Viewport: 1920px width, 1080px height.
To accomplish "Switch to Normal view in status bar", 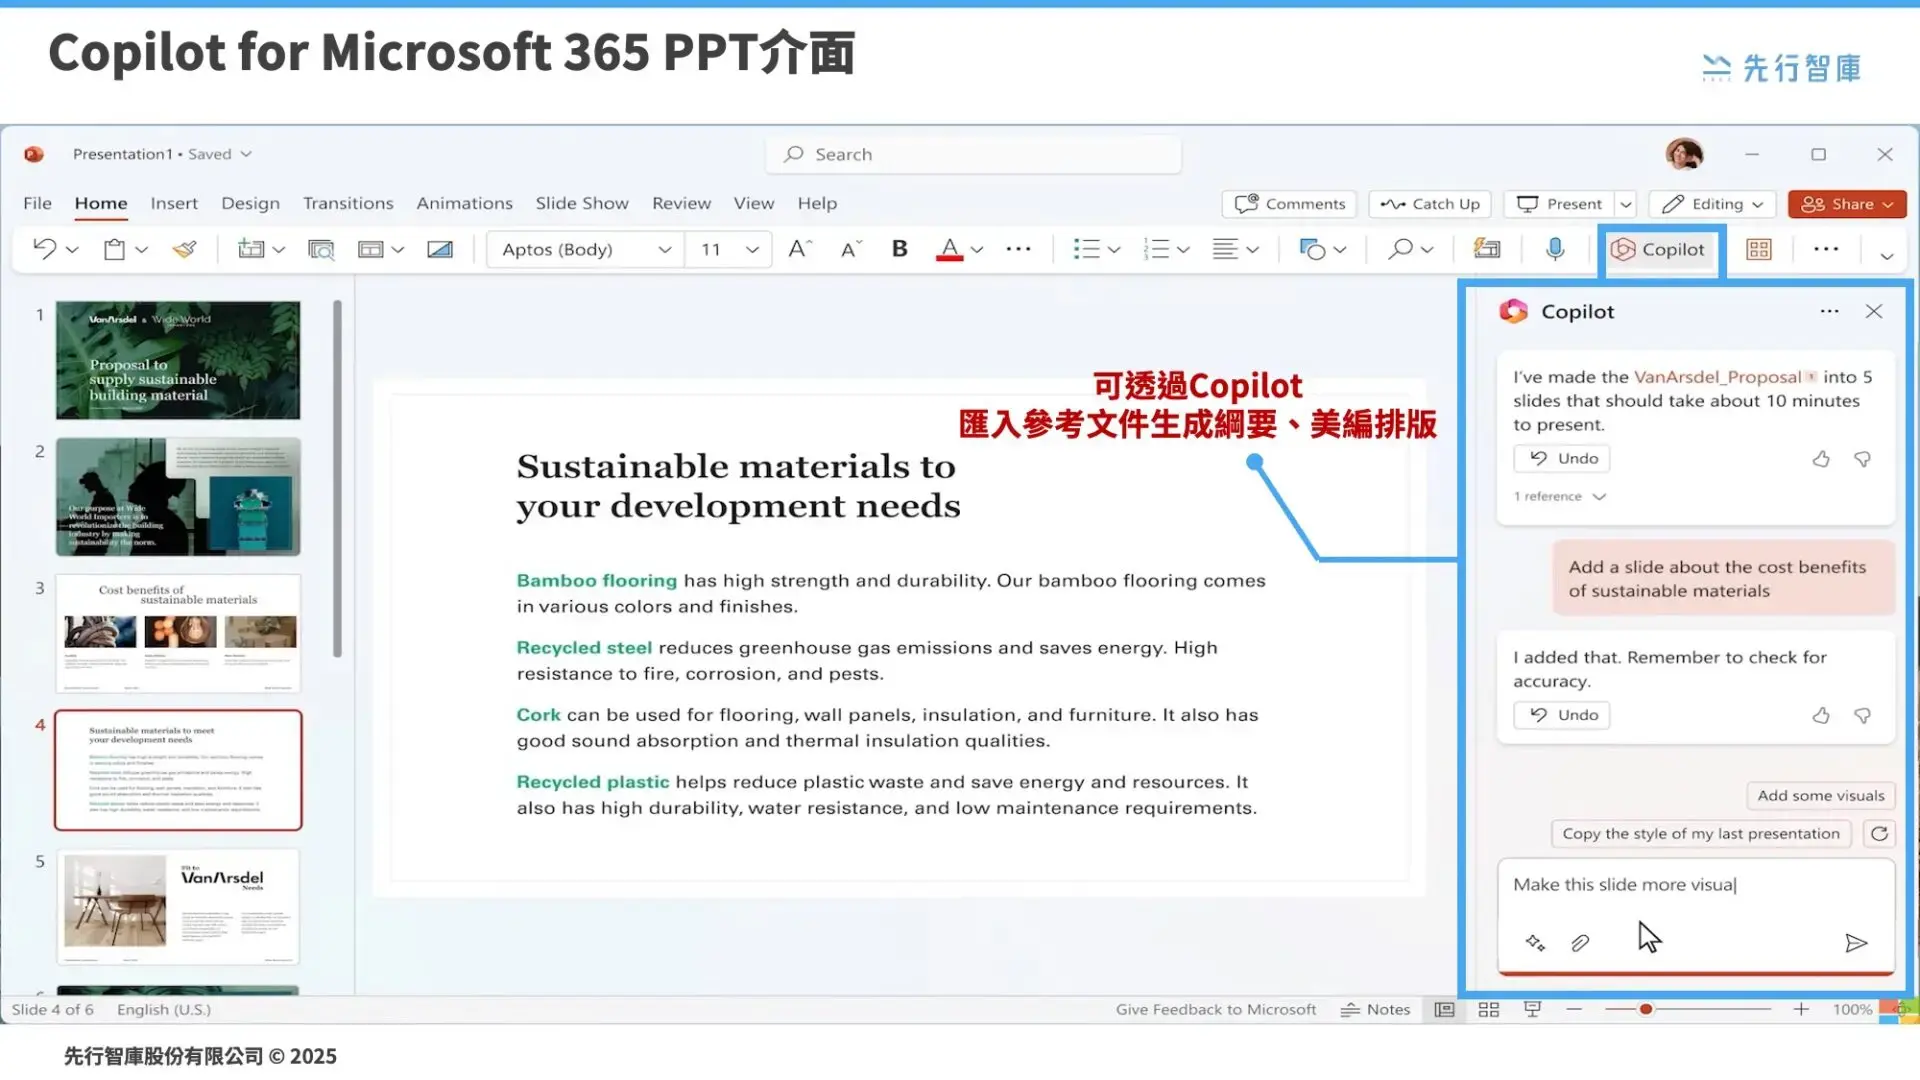I will pos(1444,1010).
